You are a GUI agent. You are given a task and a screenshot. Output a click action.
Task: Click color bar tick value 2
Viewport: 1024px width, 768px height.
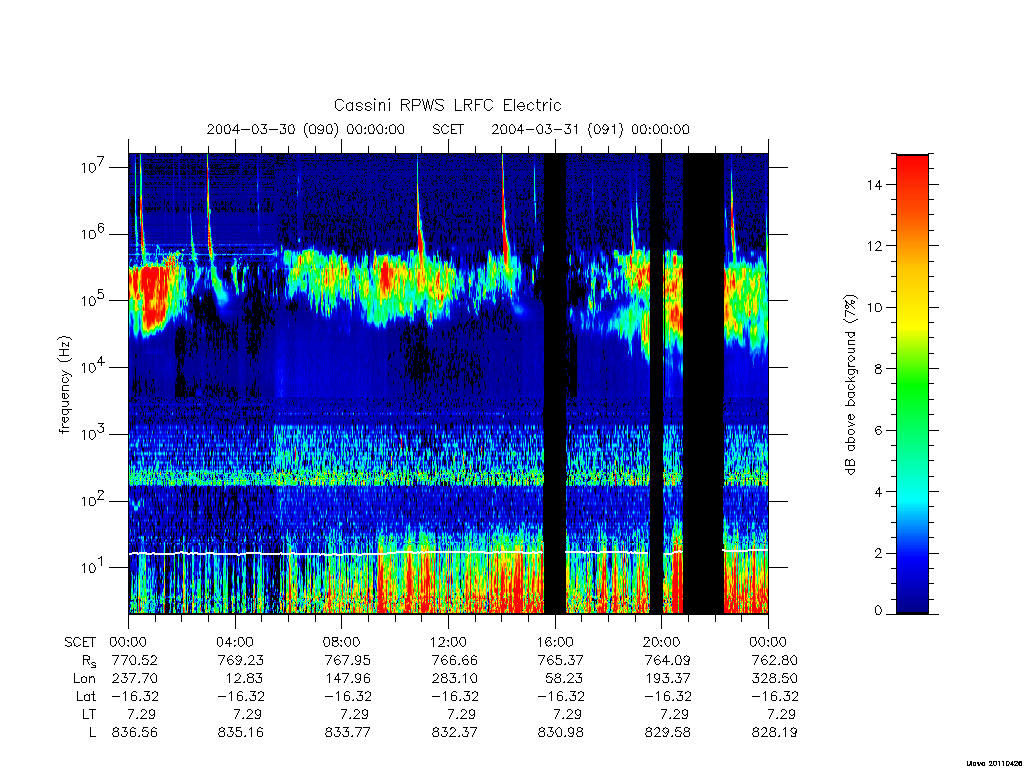click(x=878, y=553)
